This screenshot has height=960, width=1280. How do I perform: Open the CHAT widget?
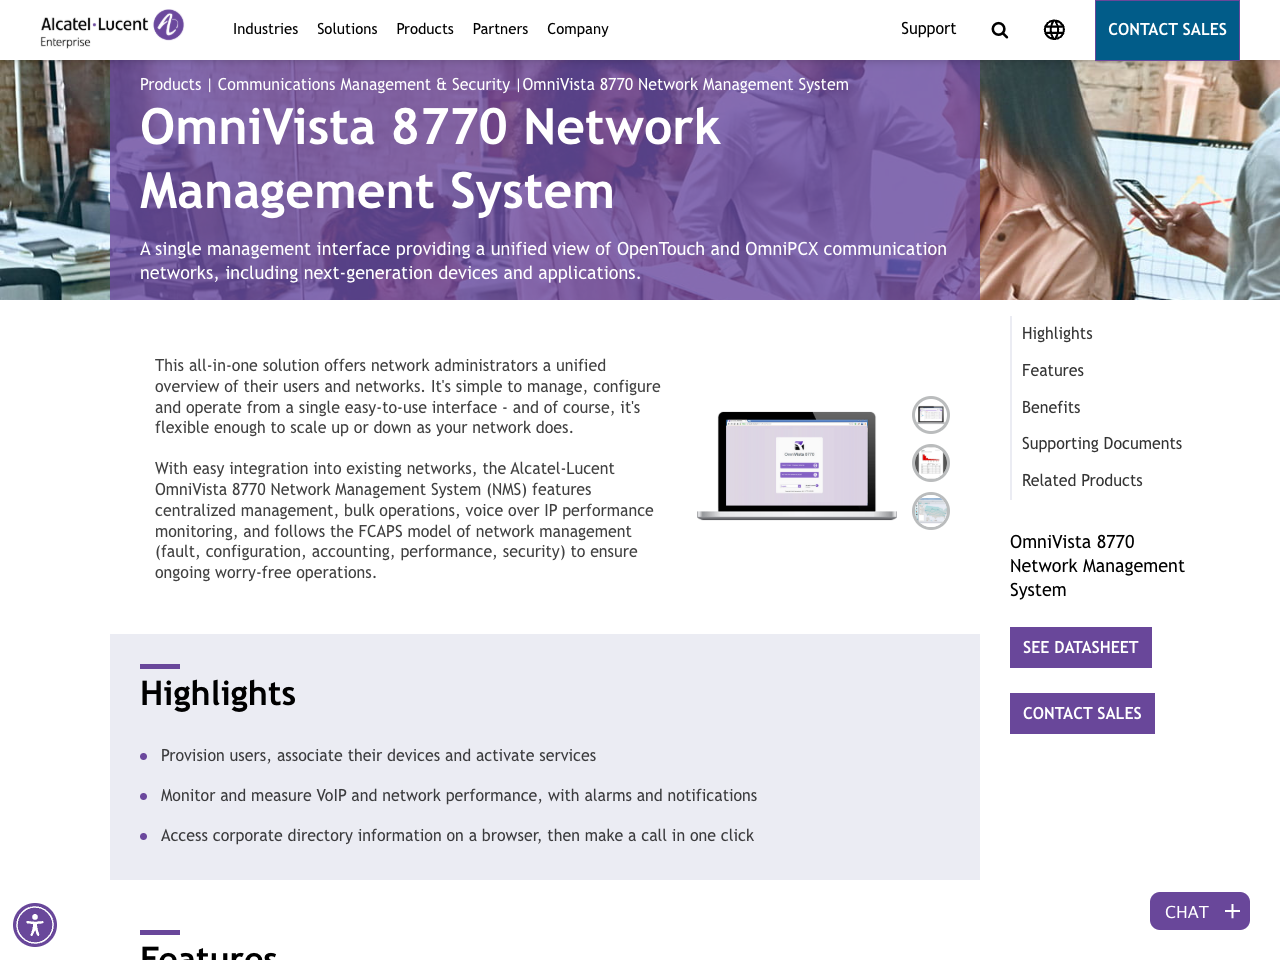coord(1200,911)
